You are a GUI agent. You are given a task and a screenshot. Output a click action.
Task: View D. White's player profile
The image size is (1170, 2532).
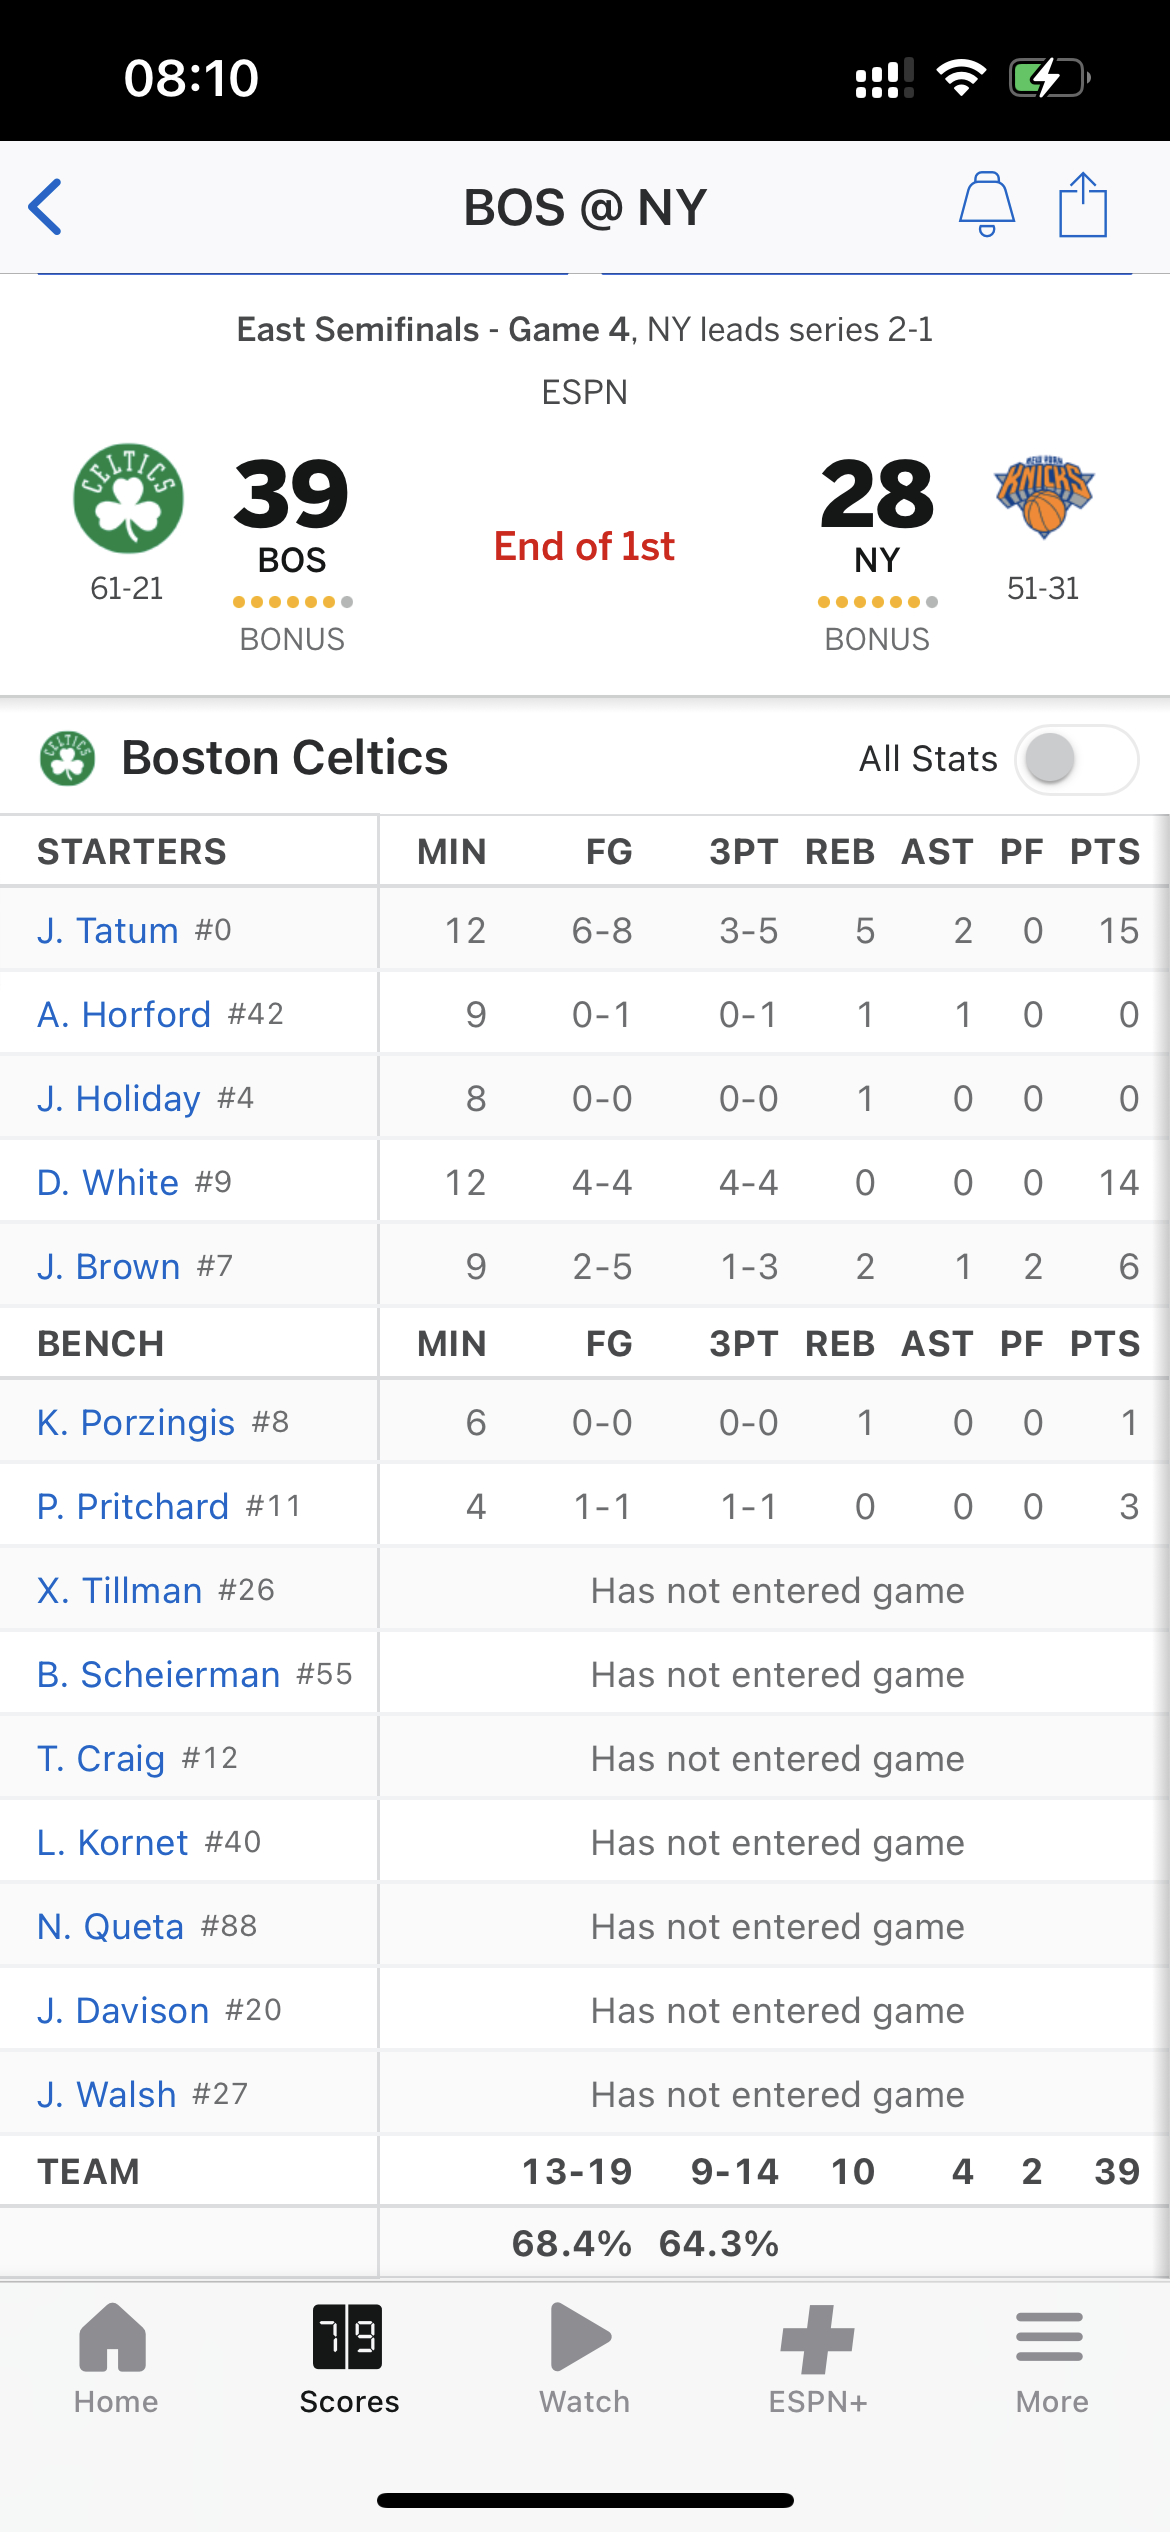[108, 1182]
